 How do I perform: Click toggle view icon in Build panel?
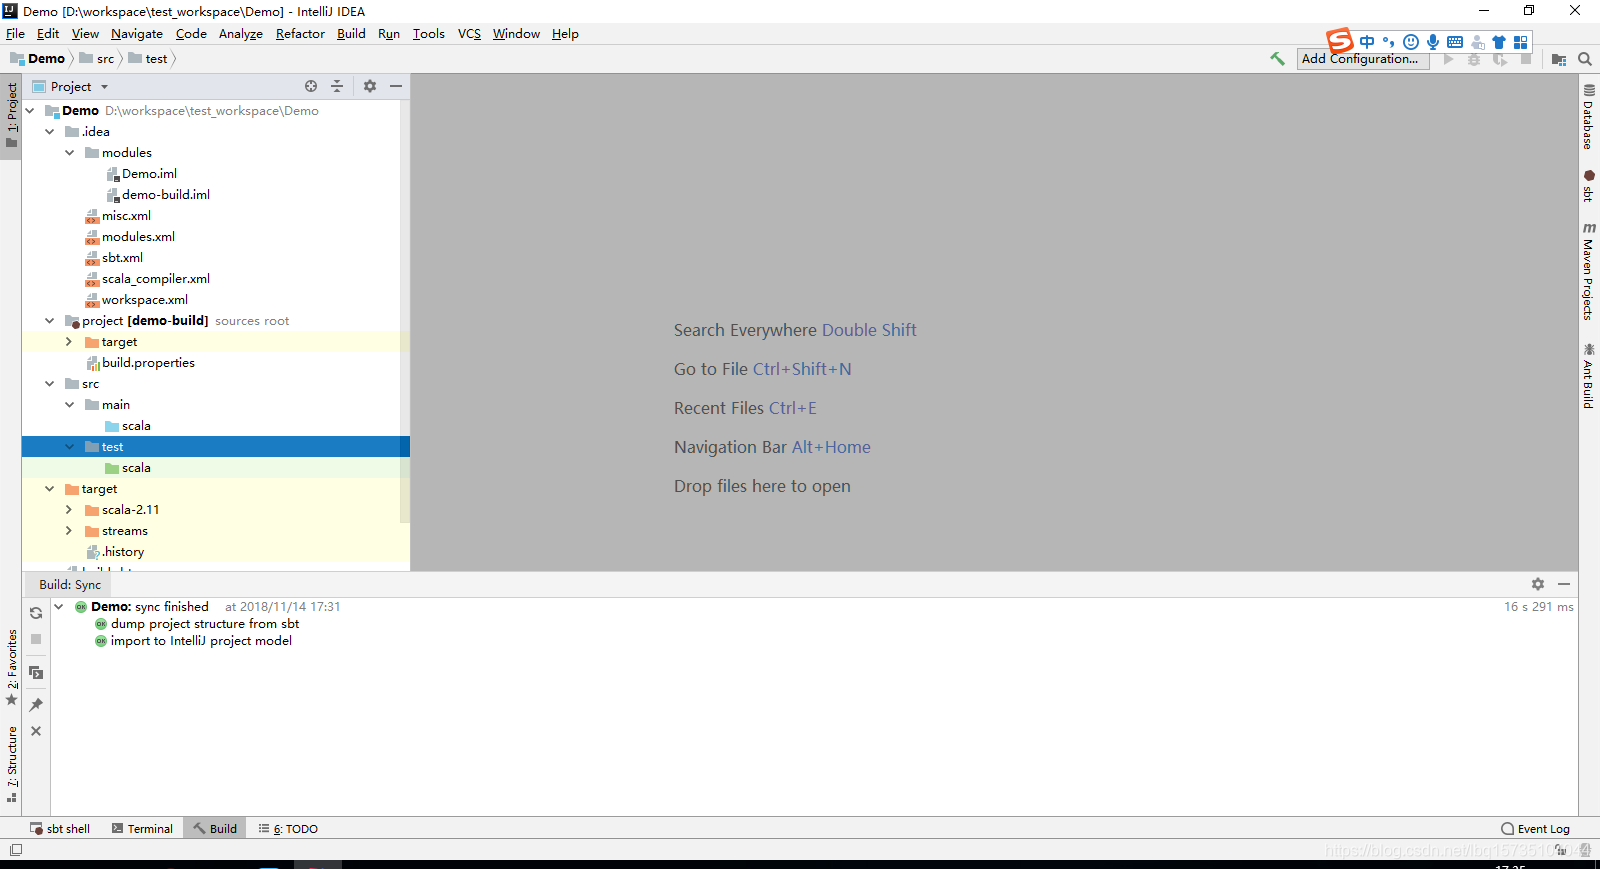coord(36,673)
